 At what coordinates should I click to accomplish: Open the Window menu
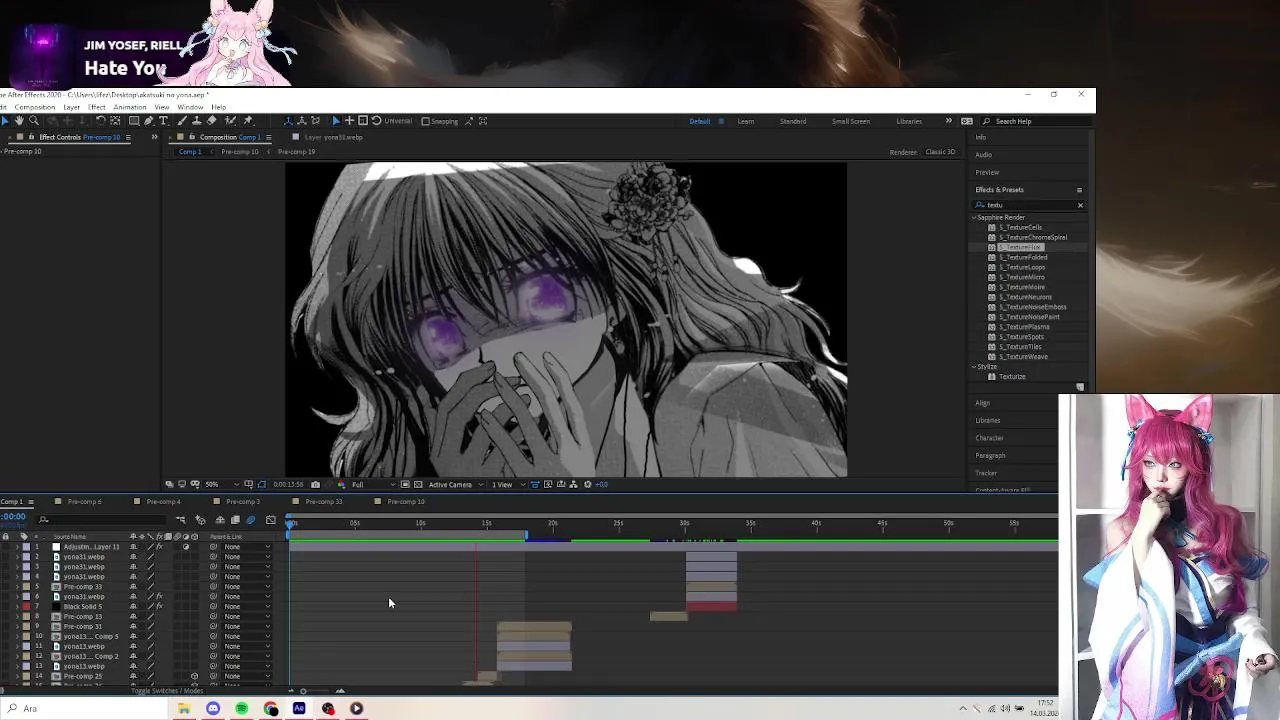[190, 107]
